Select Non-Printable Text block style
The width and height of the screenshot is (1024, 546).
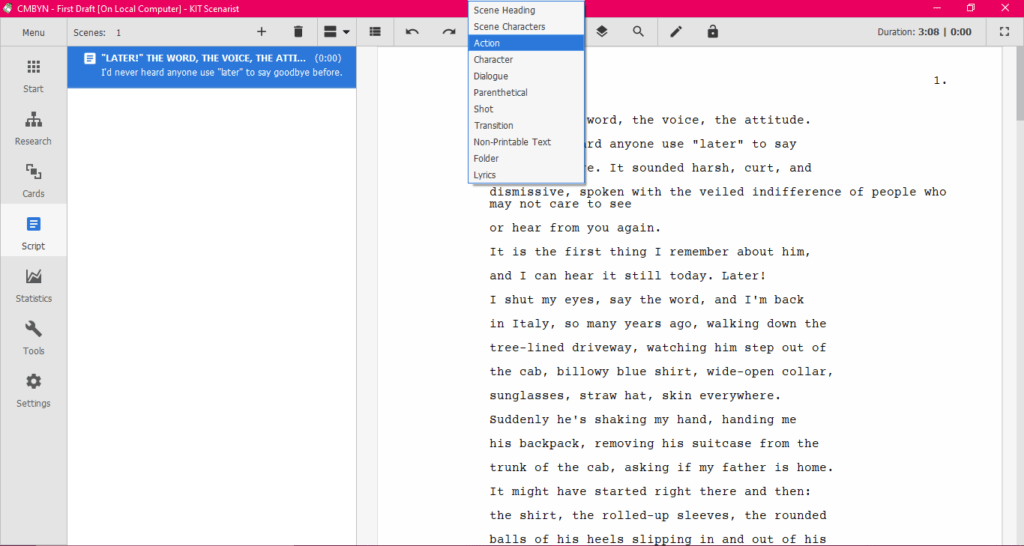[526, 142]
